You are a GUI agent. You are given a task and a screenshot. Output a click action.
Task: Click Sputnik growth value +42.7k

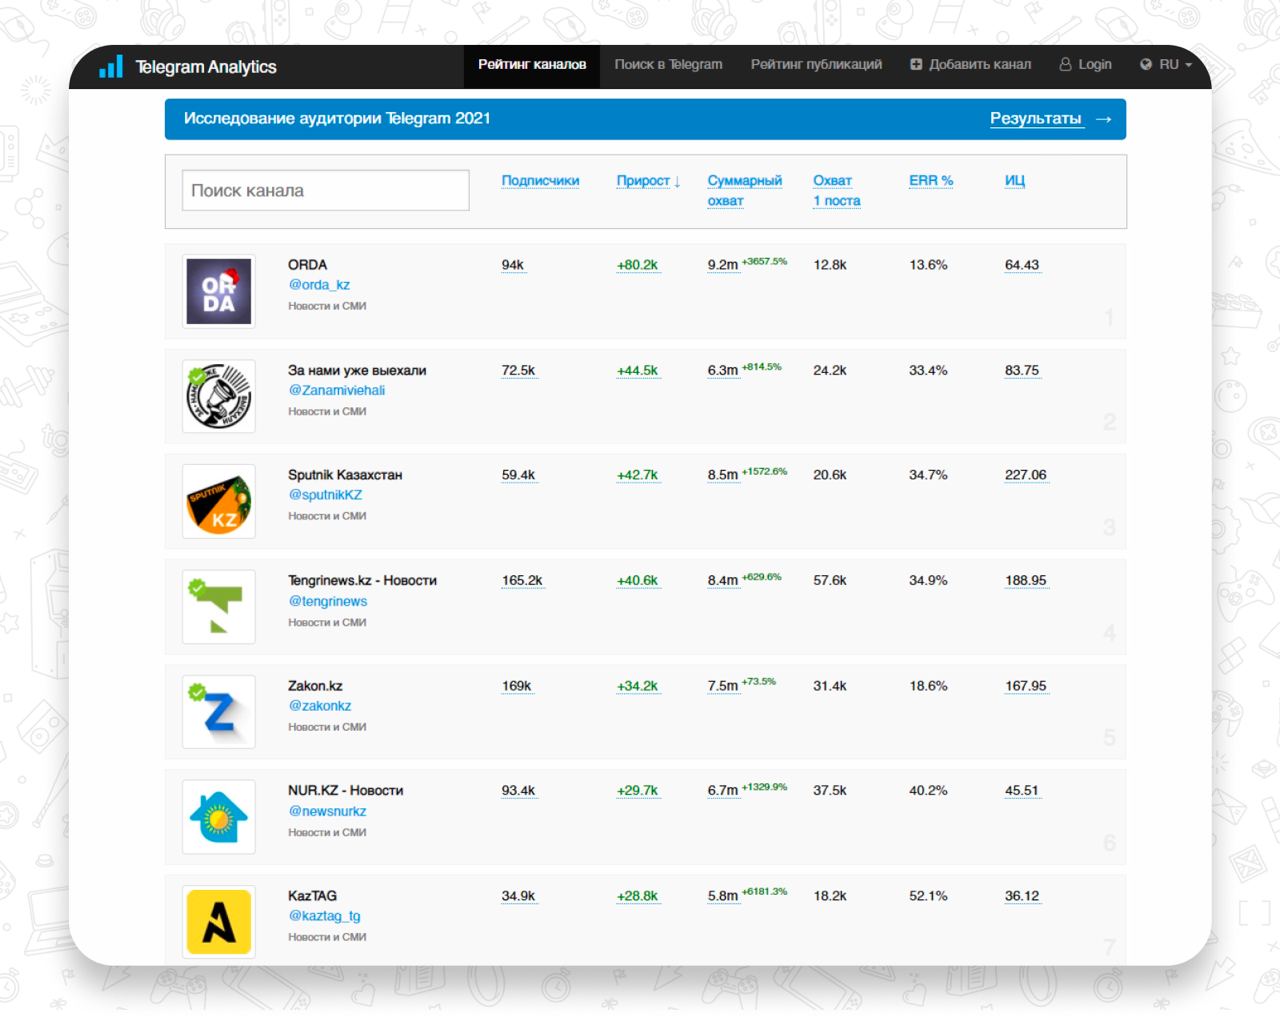(638, 475)
